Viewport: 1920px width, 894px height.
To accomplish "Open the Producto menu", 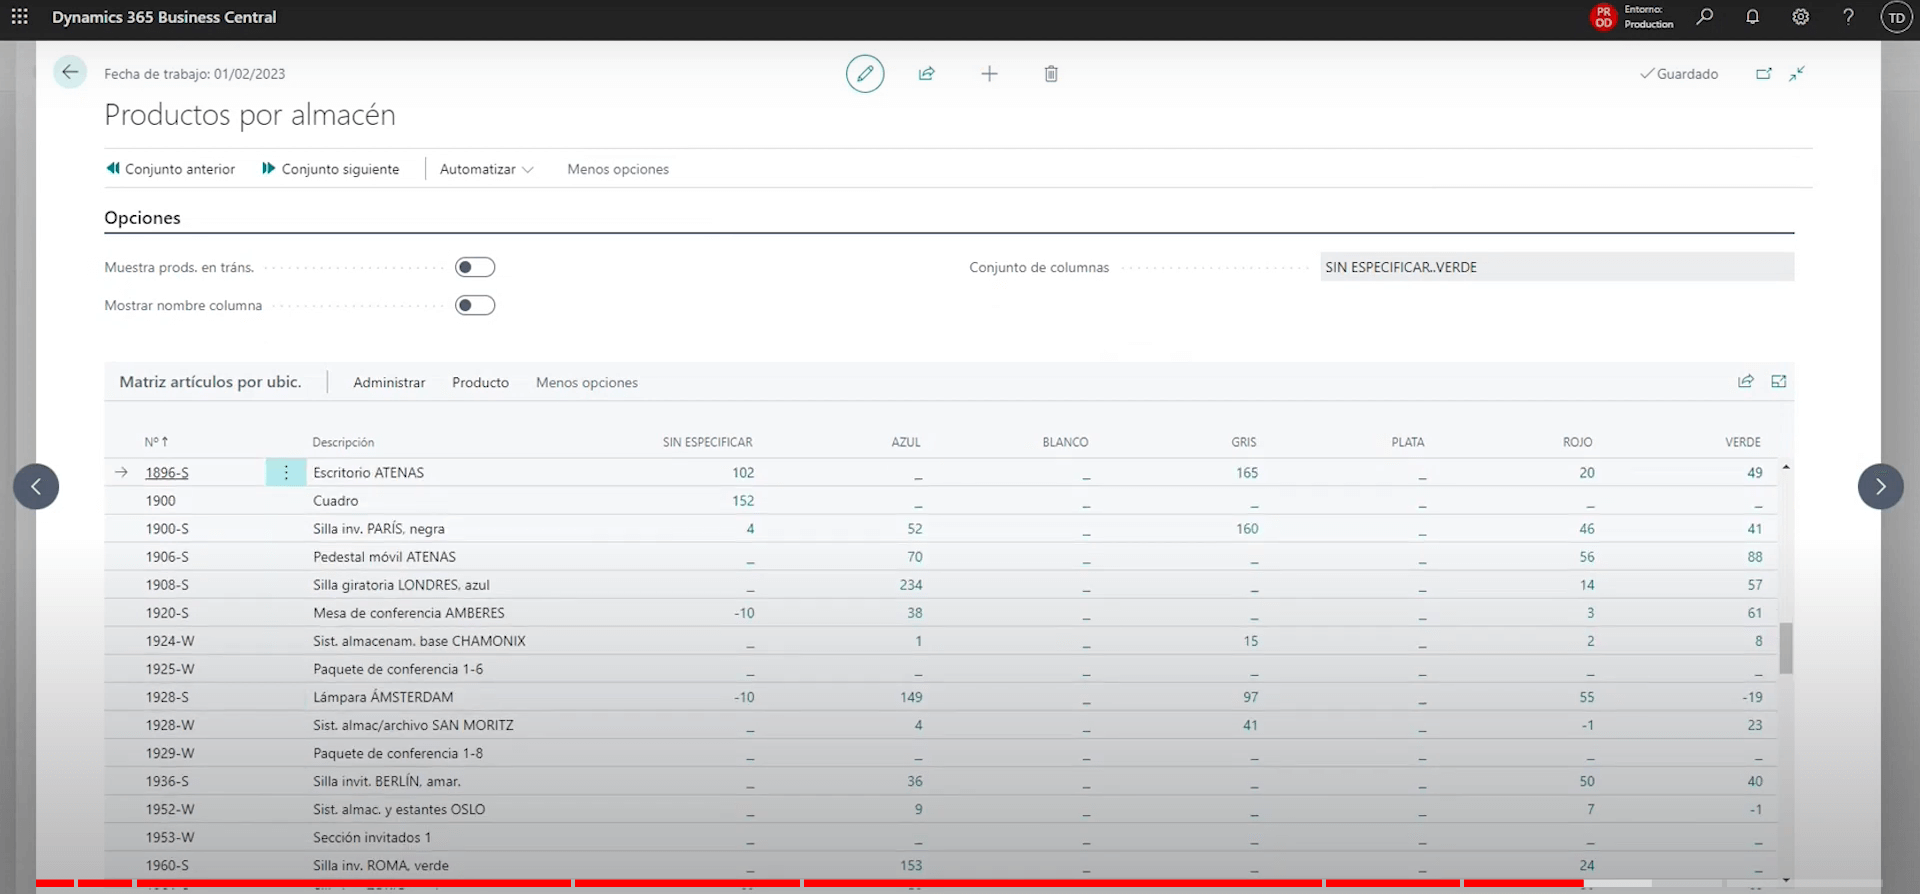I will click(x=480, y=382).
